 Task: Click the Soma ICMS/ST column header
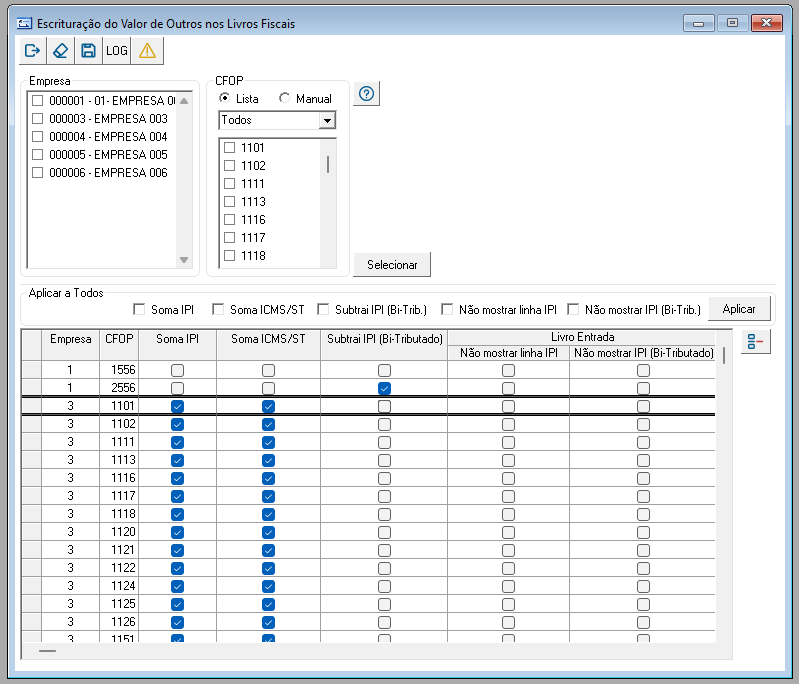click(268, 345)
